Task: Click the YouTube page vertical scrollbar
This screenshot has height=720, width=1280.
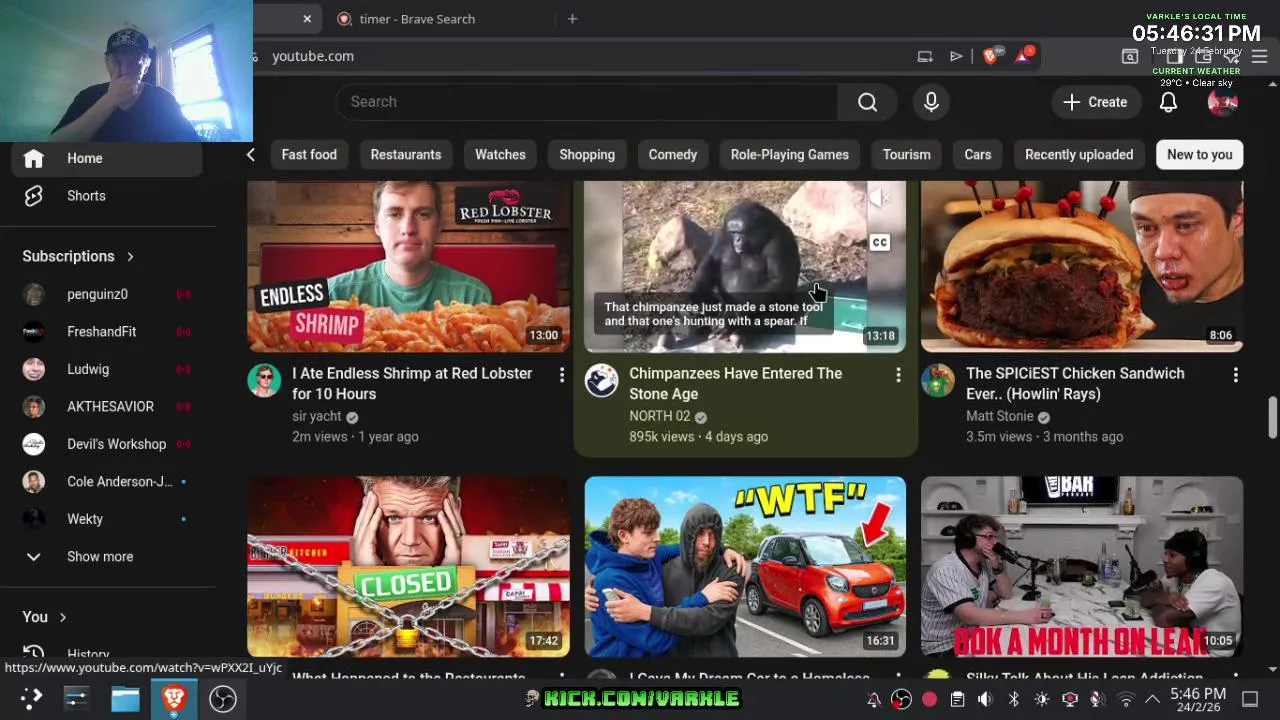Action: (x=1272, y=417)
